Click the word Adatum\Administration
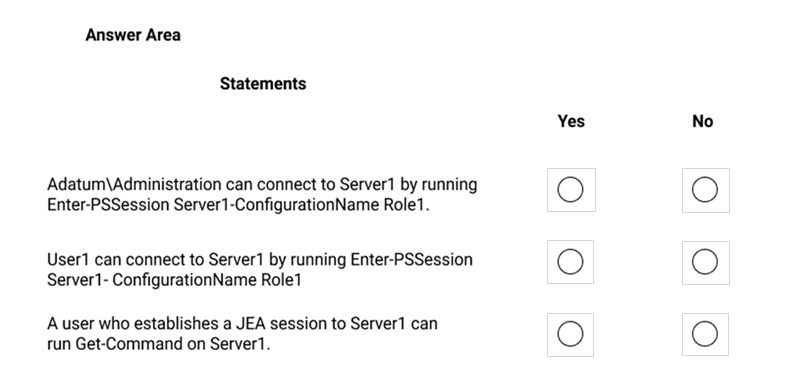Screen dimensions: 809x374 pyautogui.click(x=134, y=184)
